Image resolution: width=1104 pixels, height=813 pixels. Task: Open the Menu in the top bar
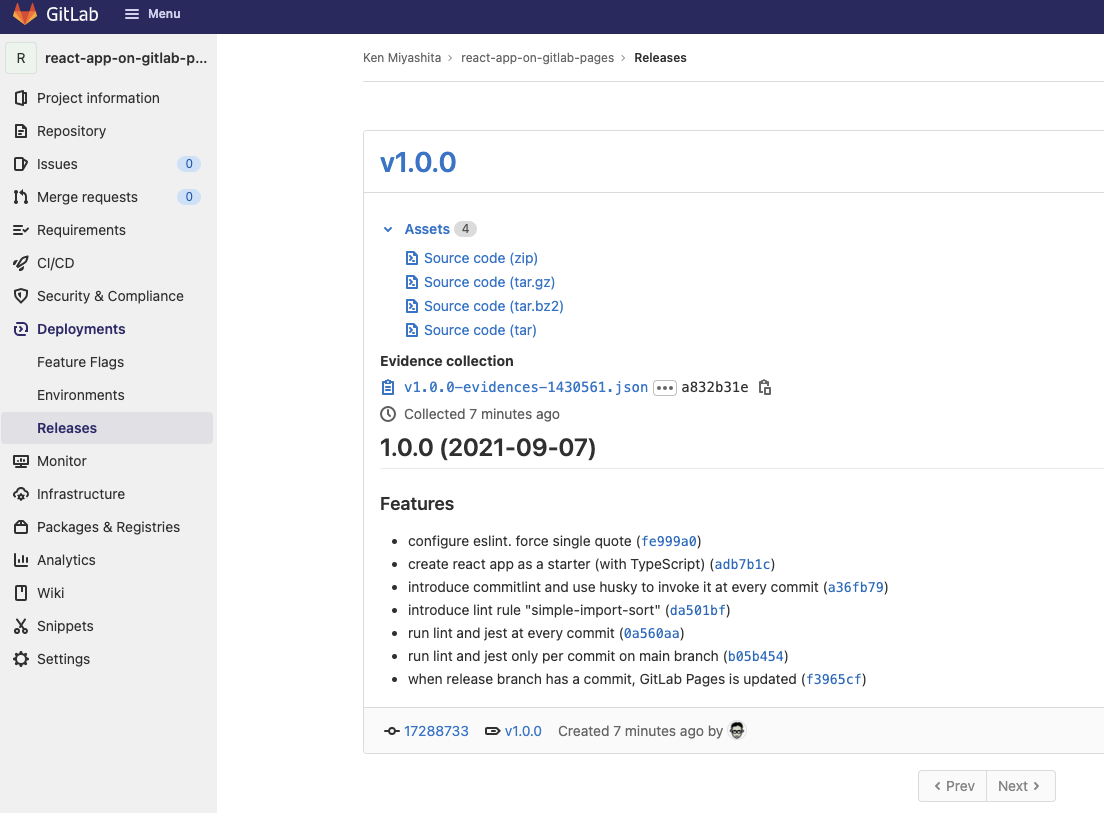pos(152,14)
